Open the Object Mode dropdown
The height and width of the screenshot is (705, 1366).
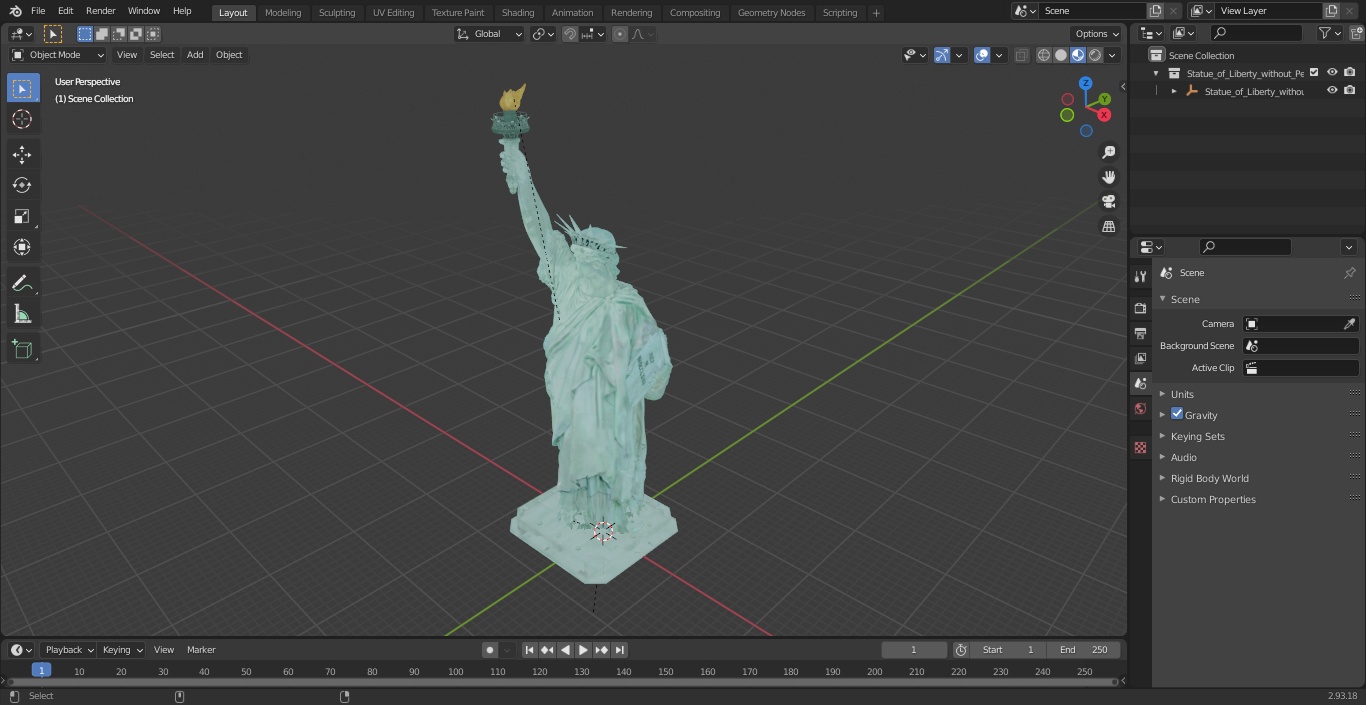coord(58,55)
